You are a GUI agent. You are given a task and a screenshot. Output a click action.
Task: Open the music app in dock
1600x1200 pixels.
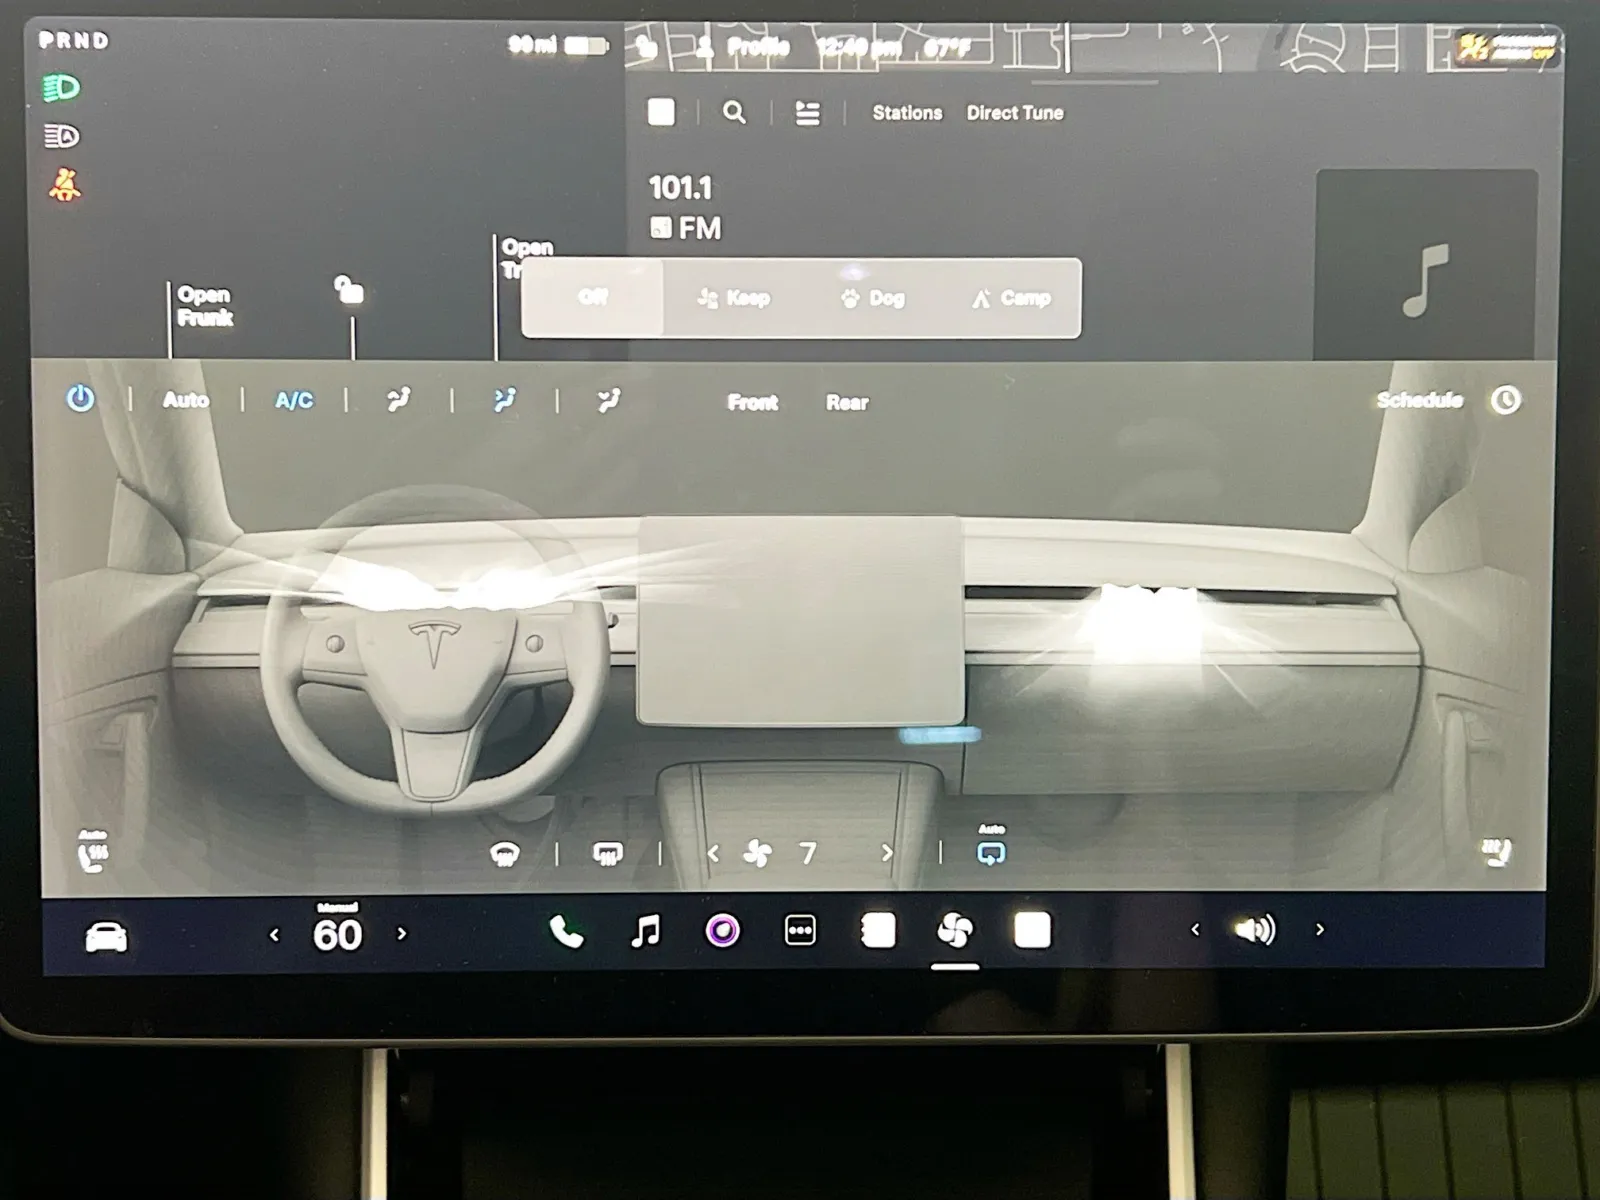[646, 932]
